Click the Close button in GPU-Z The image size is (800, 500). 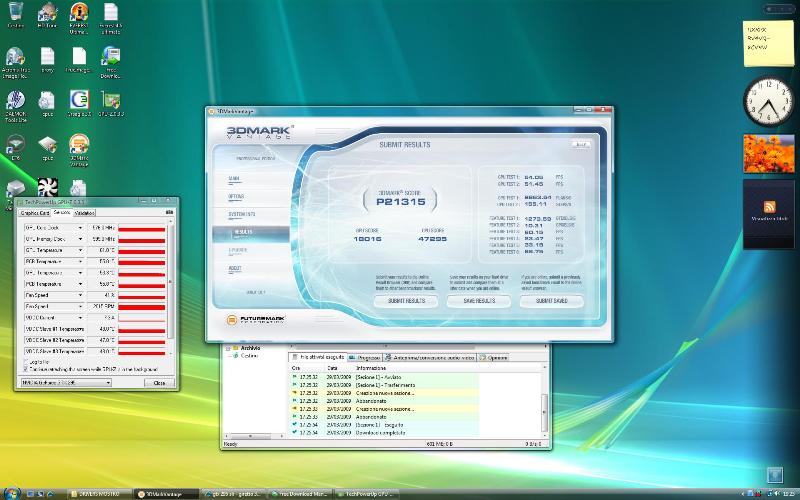(x=159, y=382)
